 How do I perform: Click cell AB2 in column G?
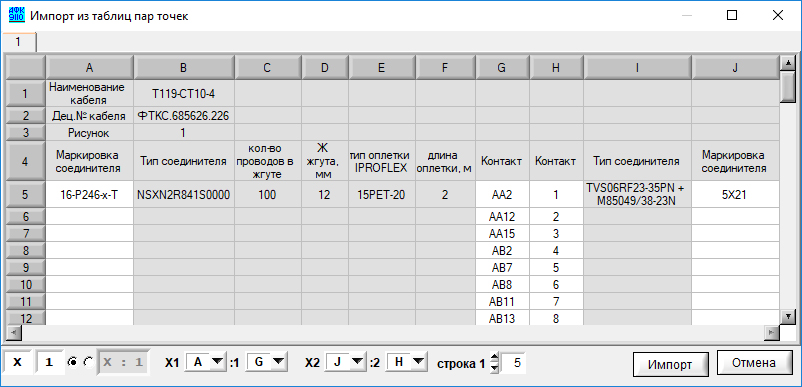tap(503, 251)
